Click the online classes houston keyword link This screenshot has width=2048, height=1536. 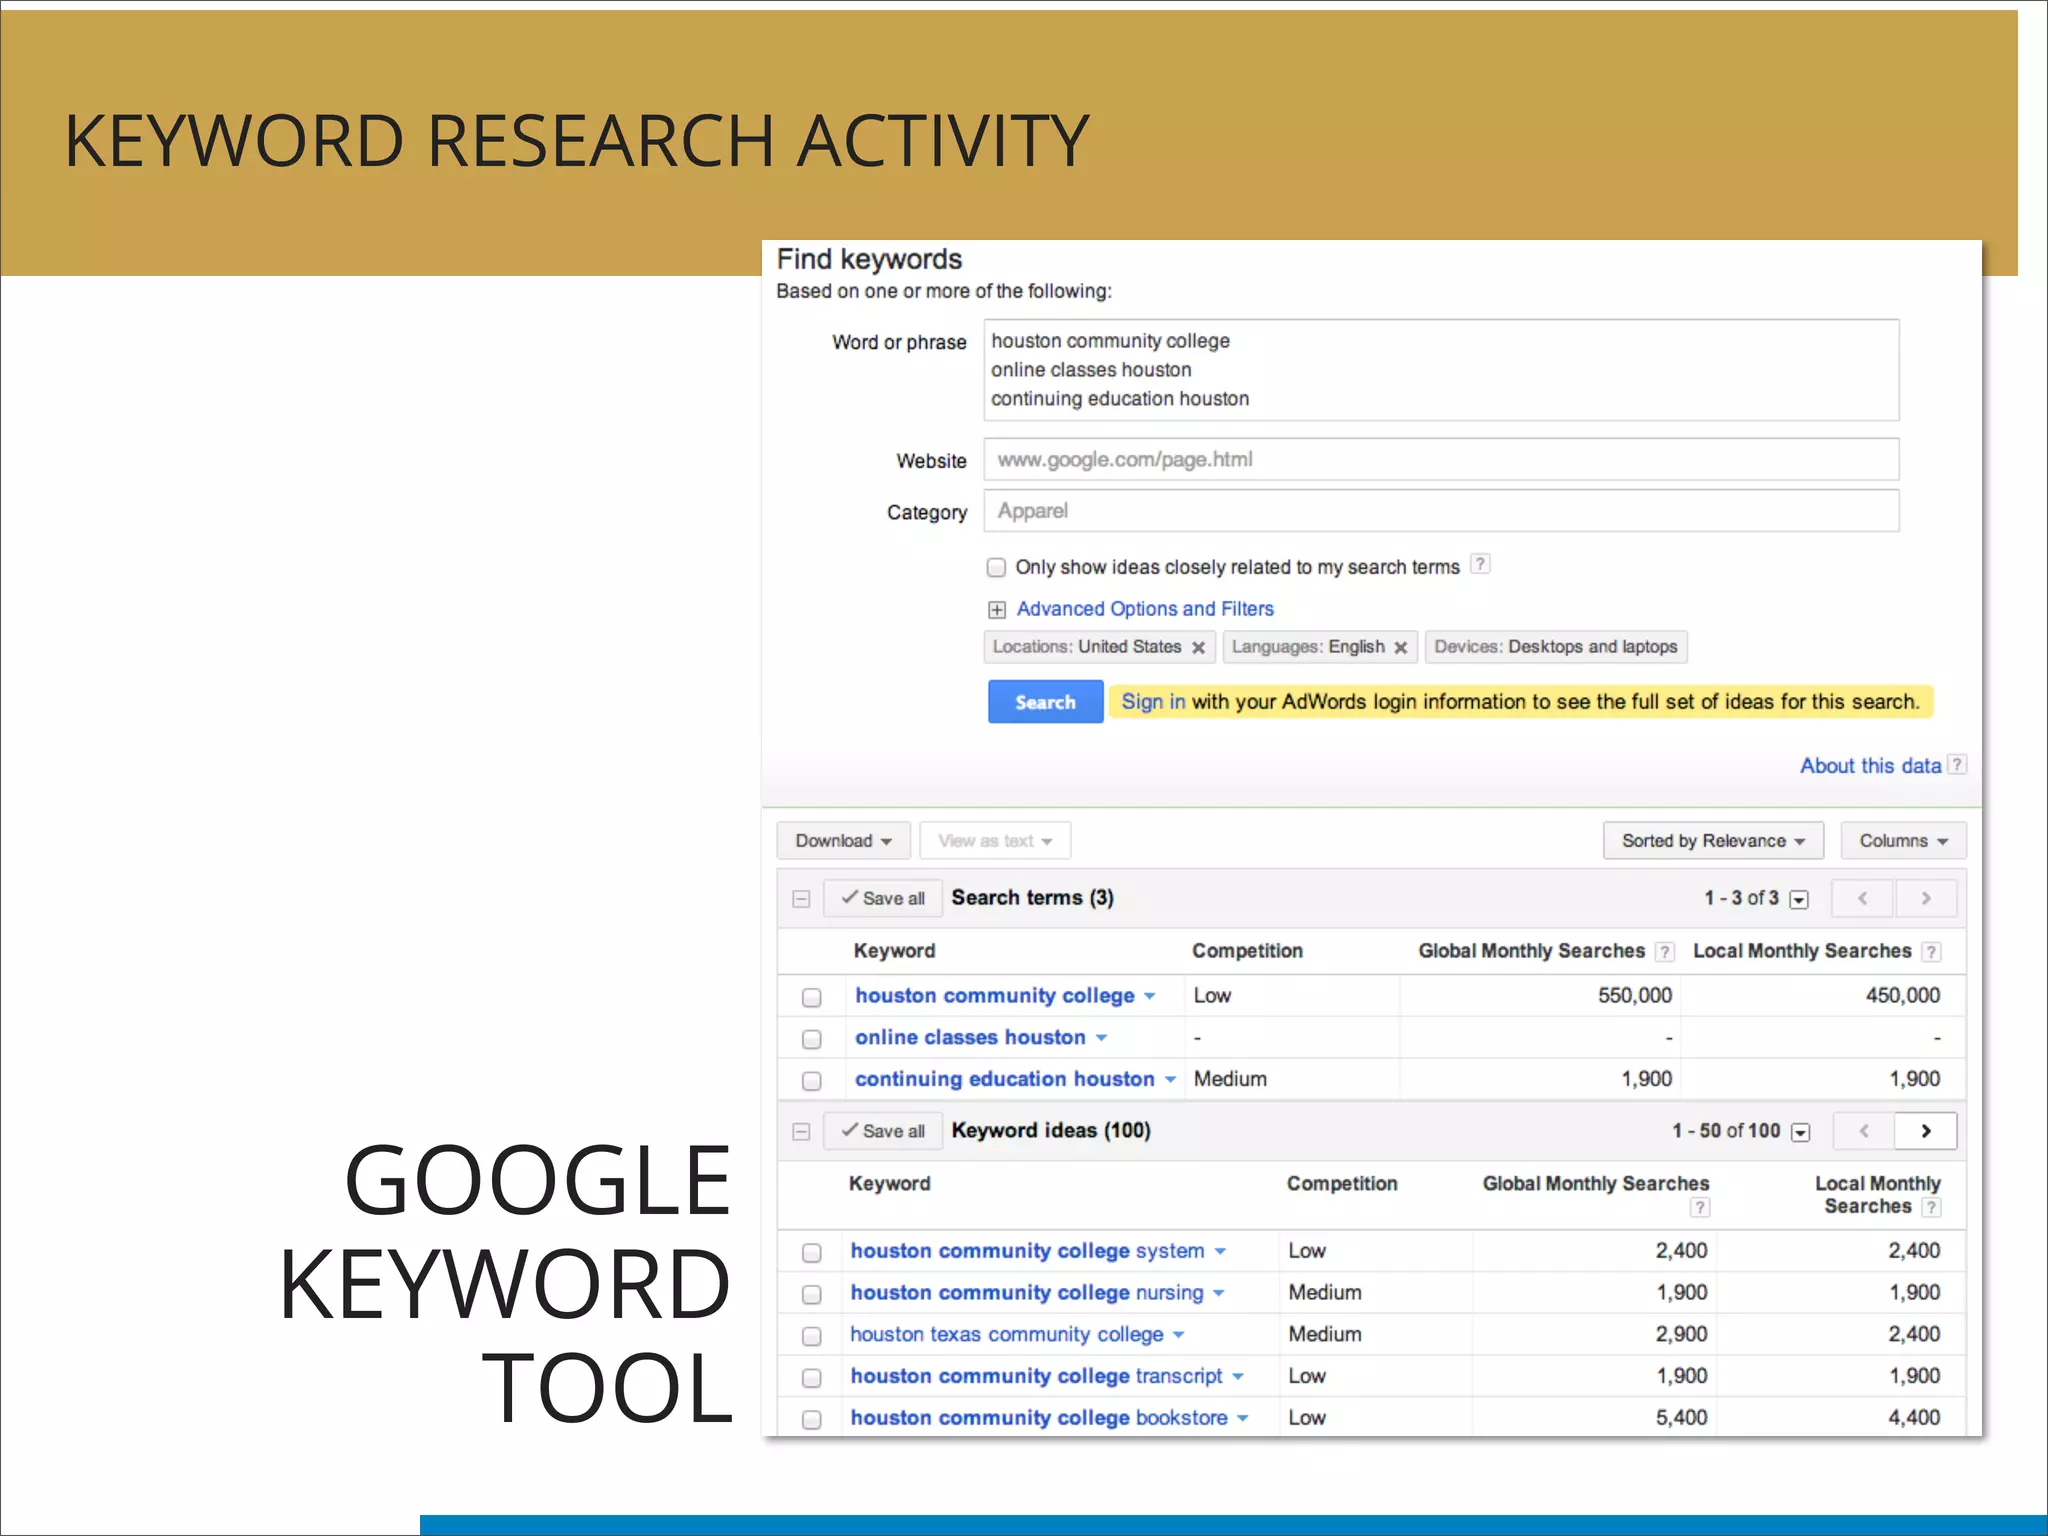pos(970,1038)
